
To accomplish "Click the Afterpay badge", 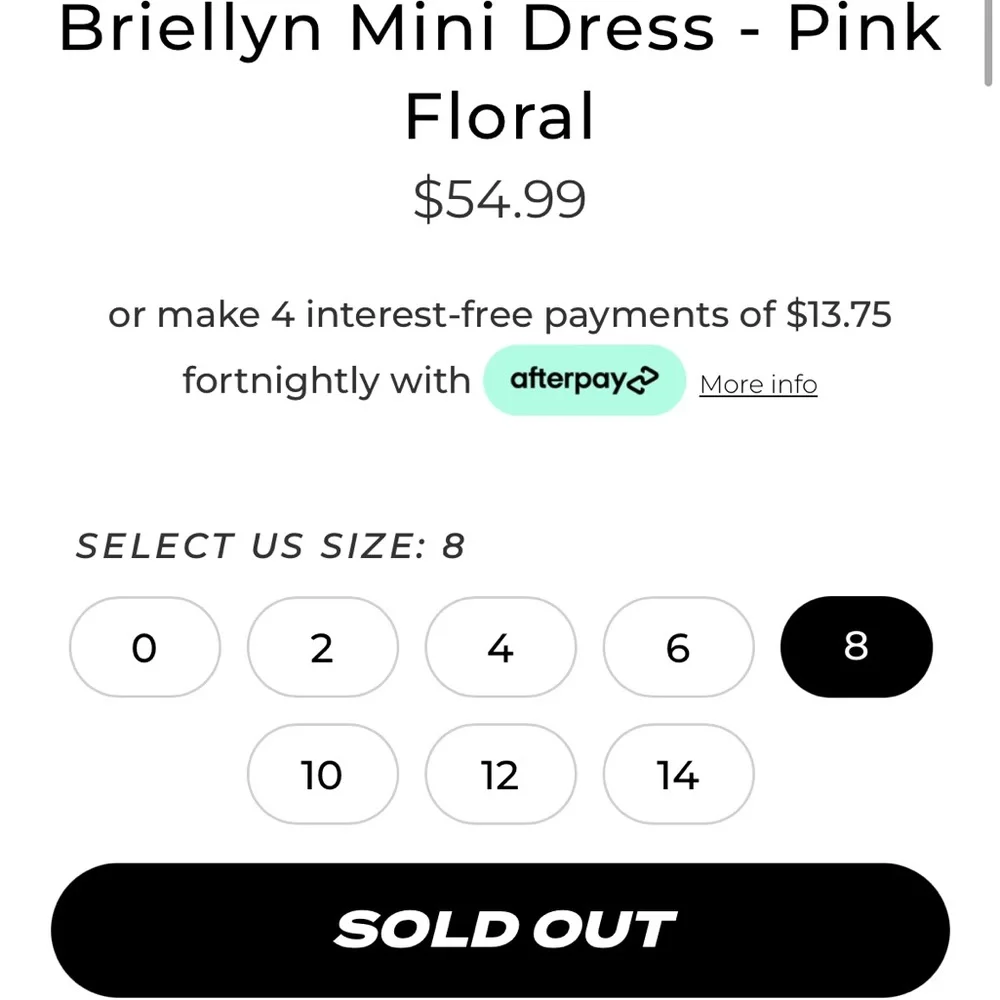I will (584, 379).
